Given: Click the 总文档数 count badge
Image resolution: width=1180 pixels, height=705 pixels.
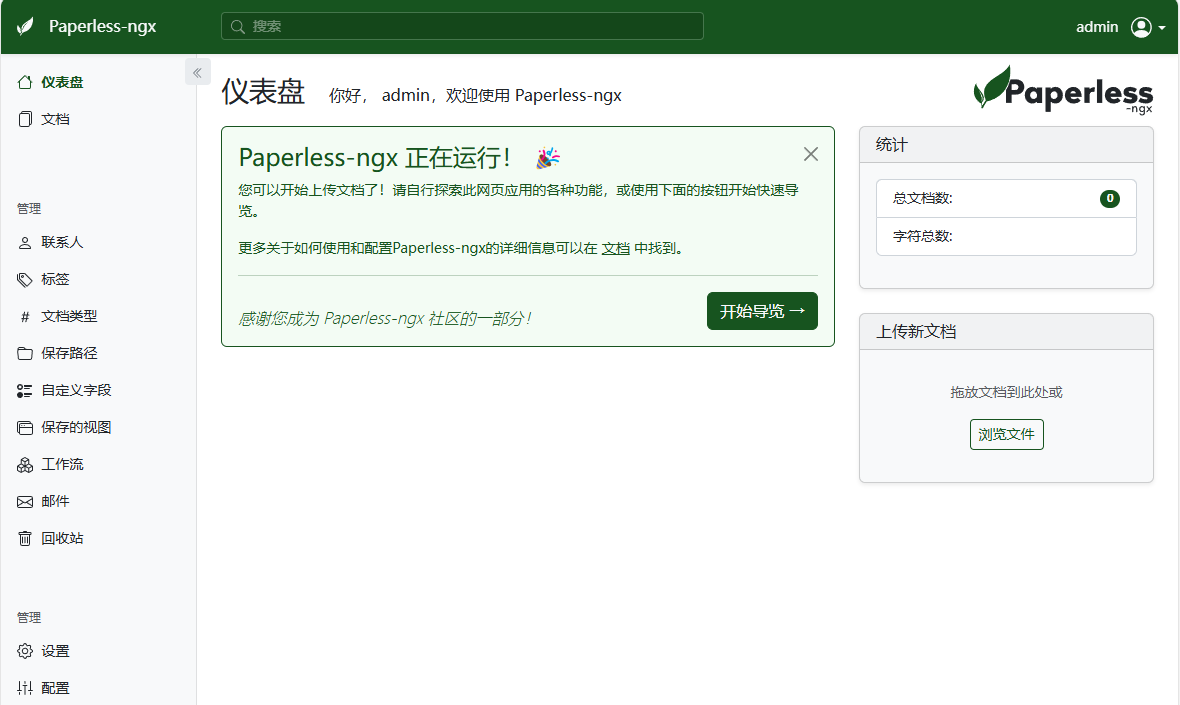Looking at the screenshot, I should 1109,199.
